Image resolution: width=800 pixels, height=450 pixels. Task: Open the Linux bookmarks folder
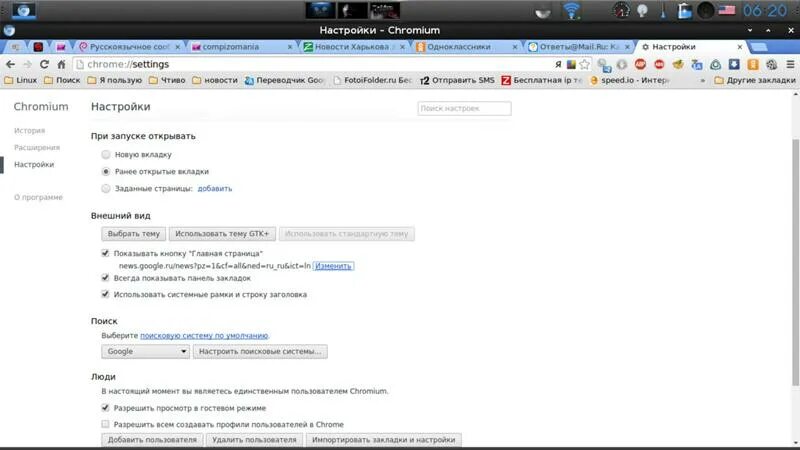[20, 80]
